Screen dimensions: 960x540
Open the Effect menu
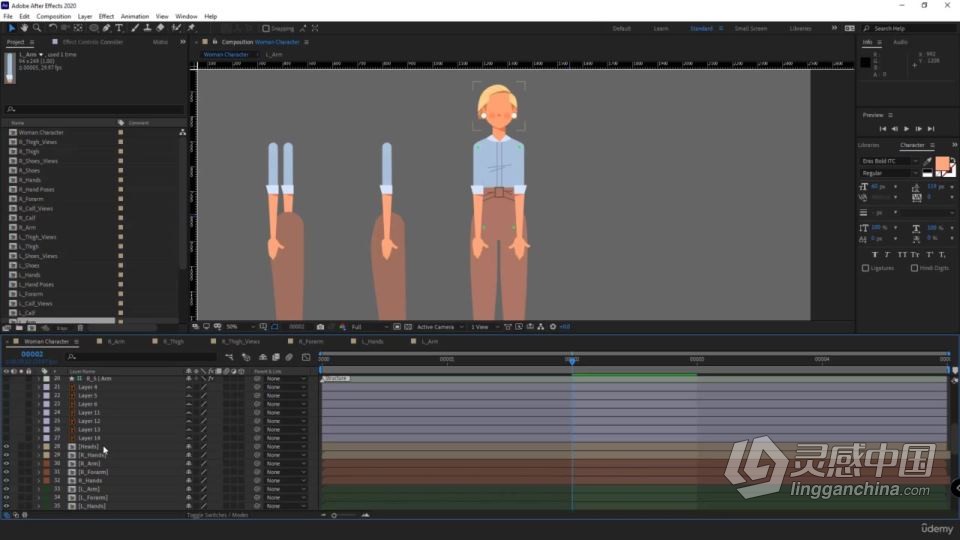click(106, 17)
